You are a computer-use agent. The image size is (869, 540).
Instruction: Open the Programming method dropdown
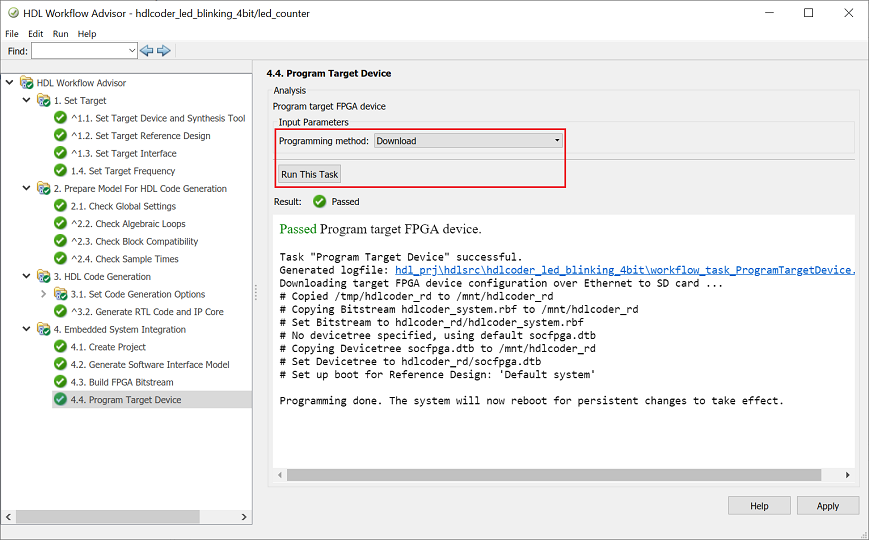pyautogui.click(x=468, y=141)
